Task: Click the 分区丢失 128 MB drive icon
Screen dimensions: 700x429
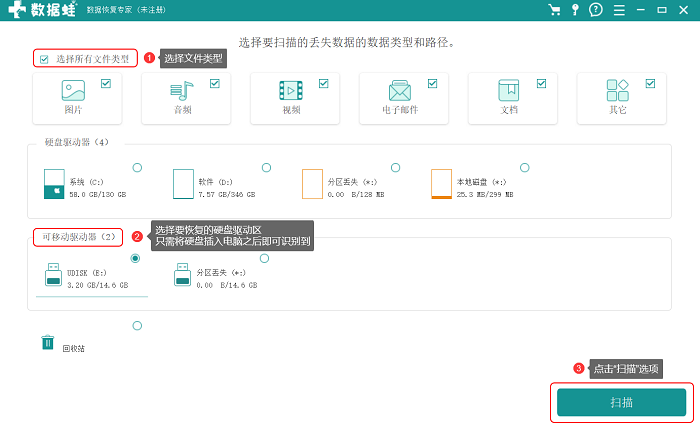Action: (312, 183)
